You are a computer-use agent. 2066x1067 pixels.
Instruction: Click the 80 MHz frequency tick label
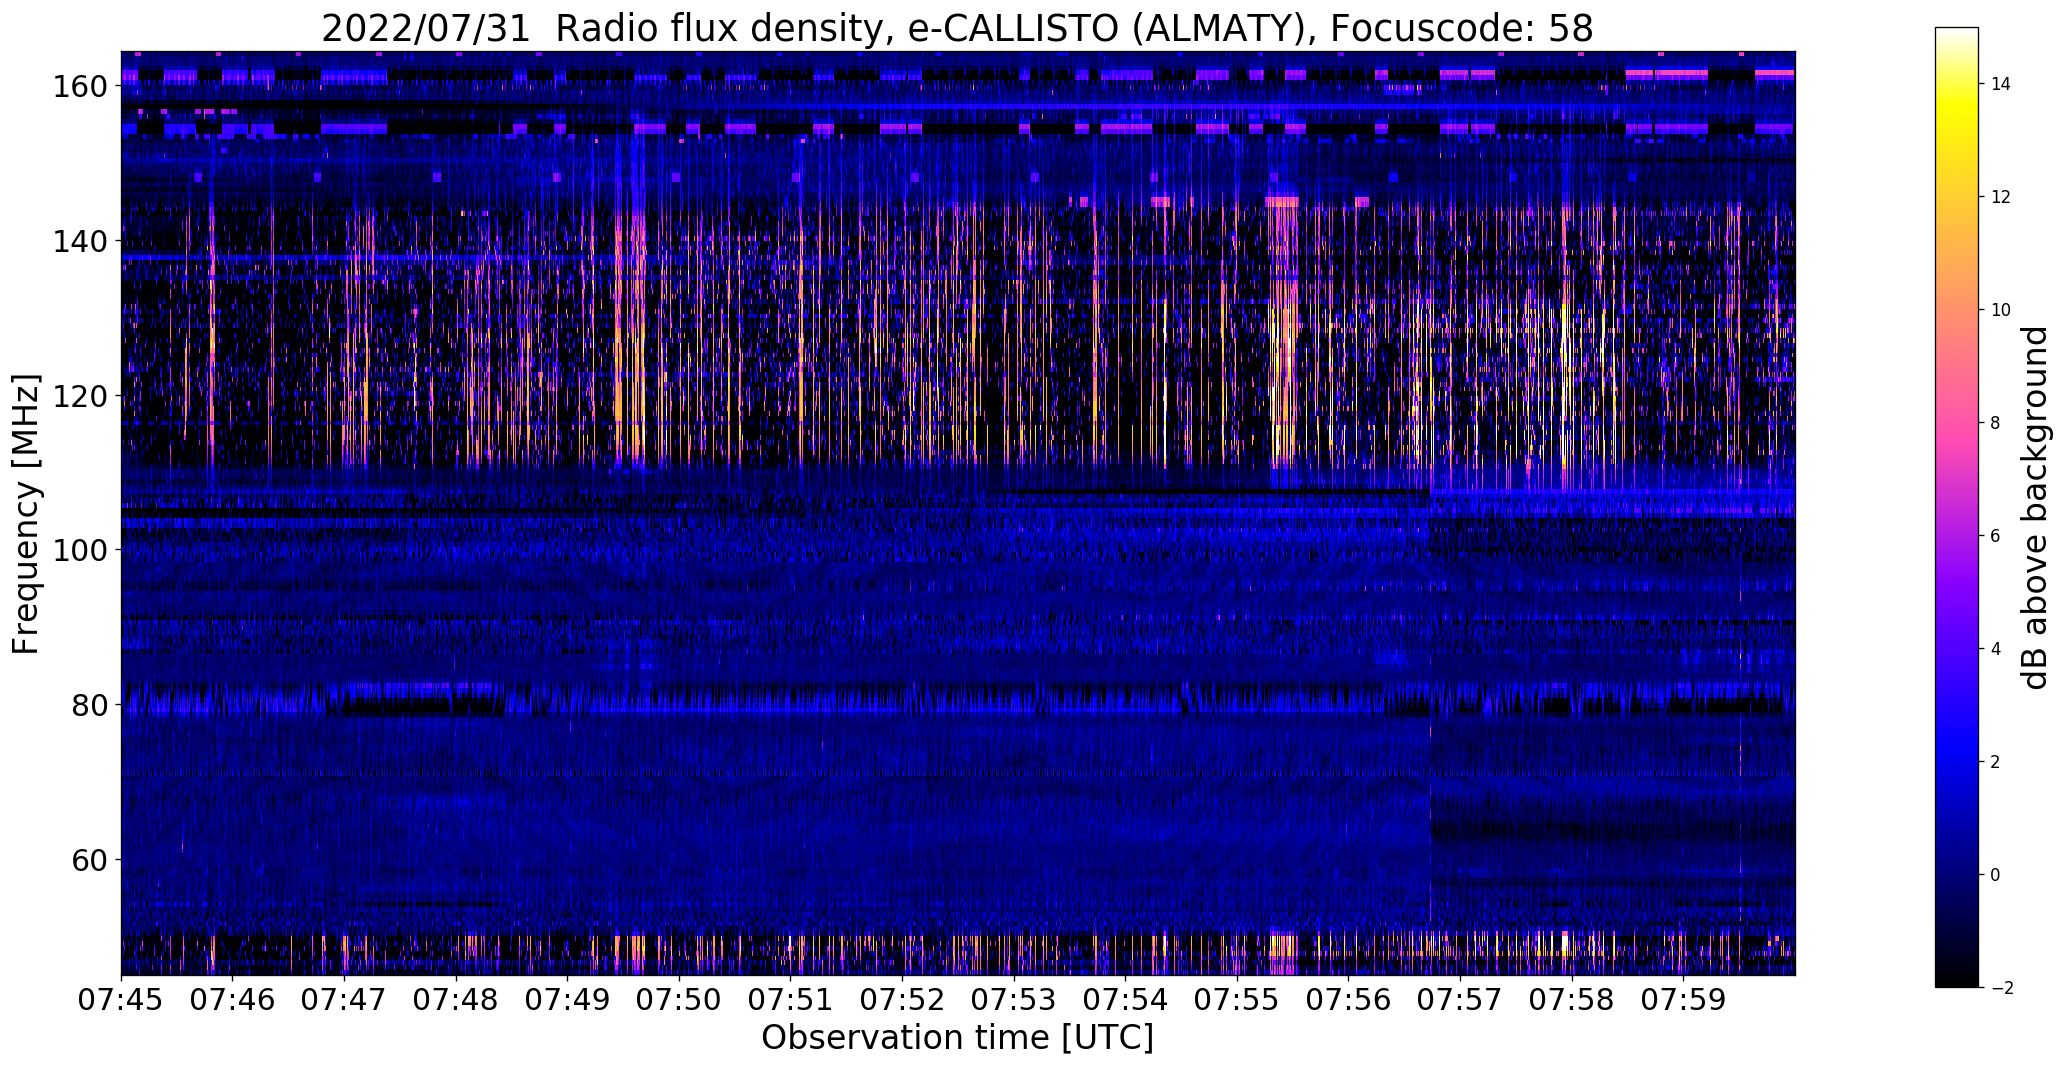click(x=89, y=706)
